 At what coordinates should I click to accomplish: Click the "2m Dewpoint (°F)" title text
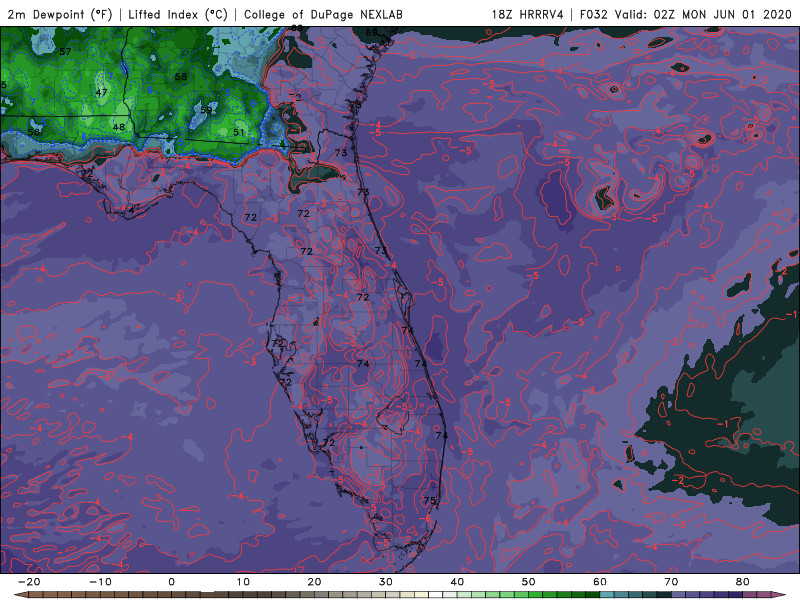60,14
